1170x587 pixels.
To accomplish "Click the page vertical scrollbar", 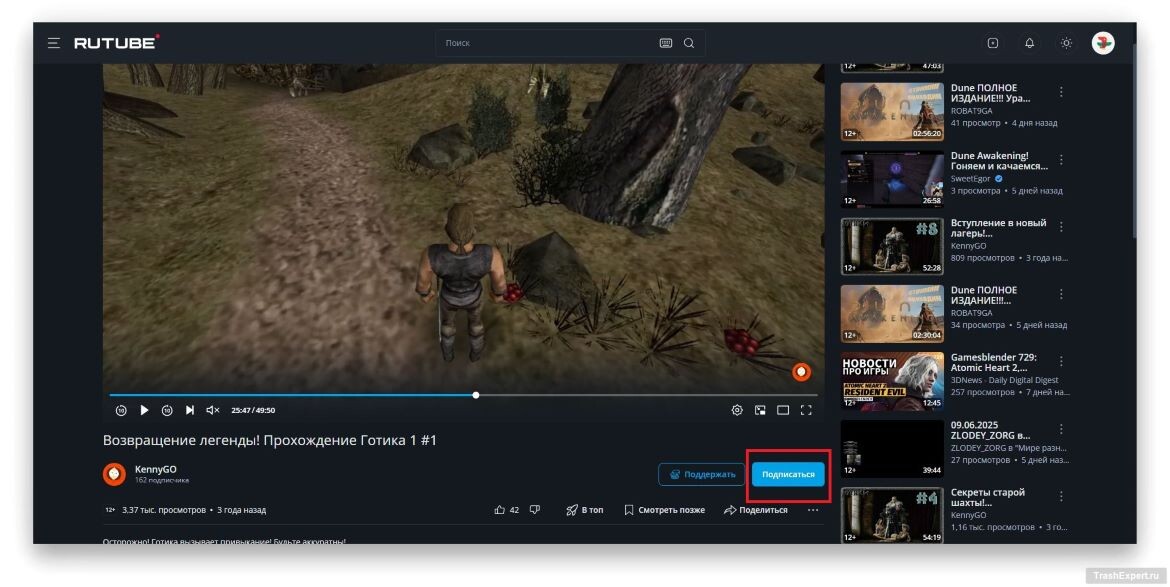I will [x=1133, y=142].
